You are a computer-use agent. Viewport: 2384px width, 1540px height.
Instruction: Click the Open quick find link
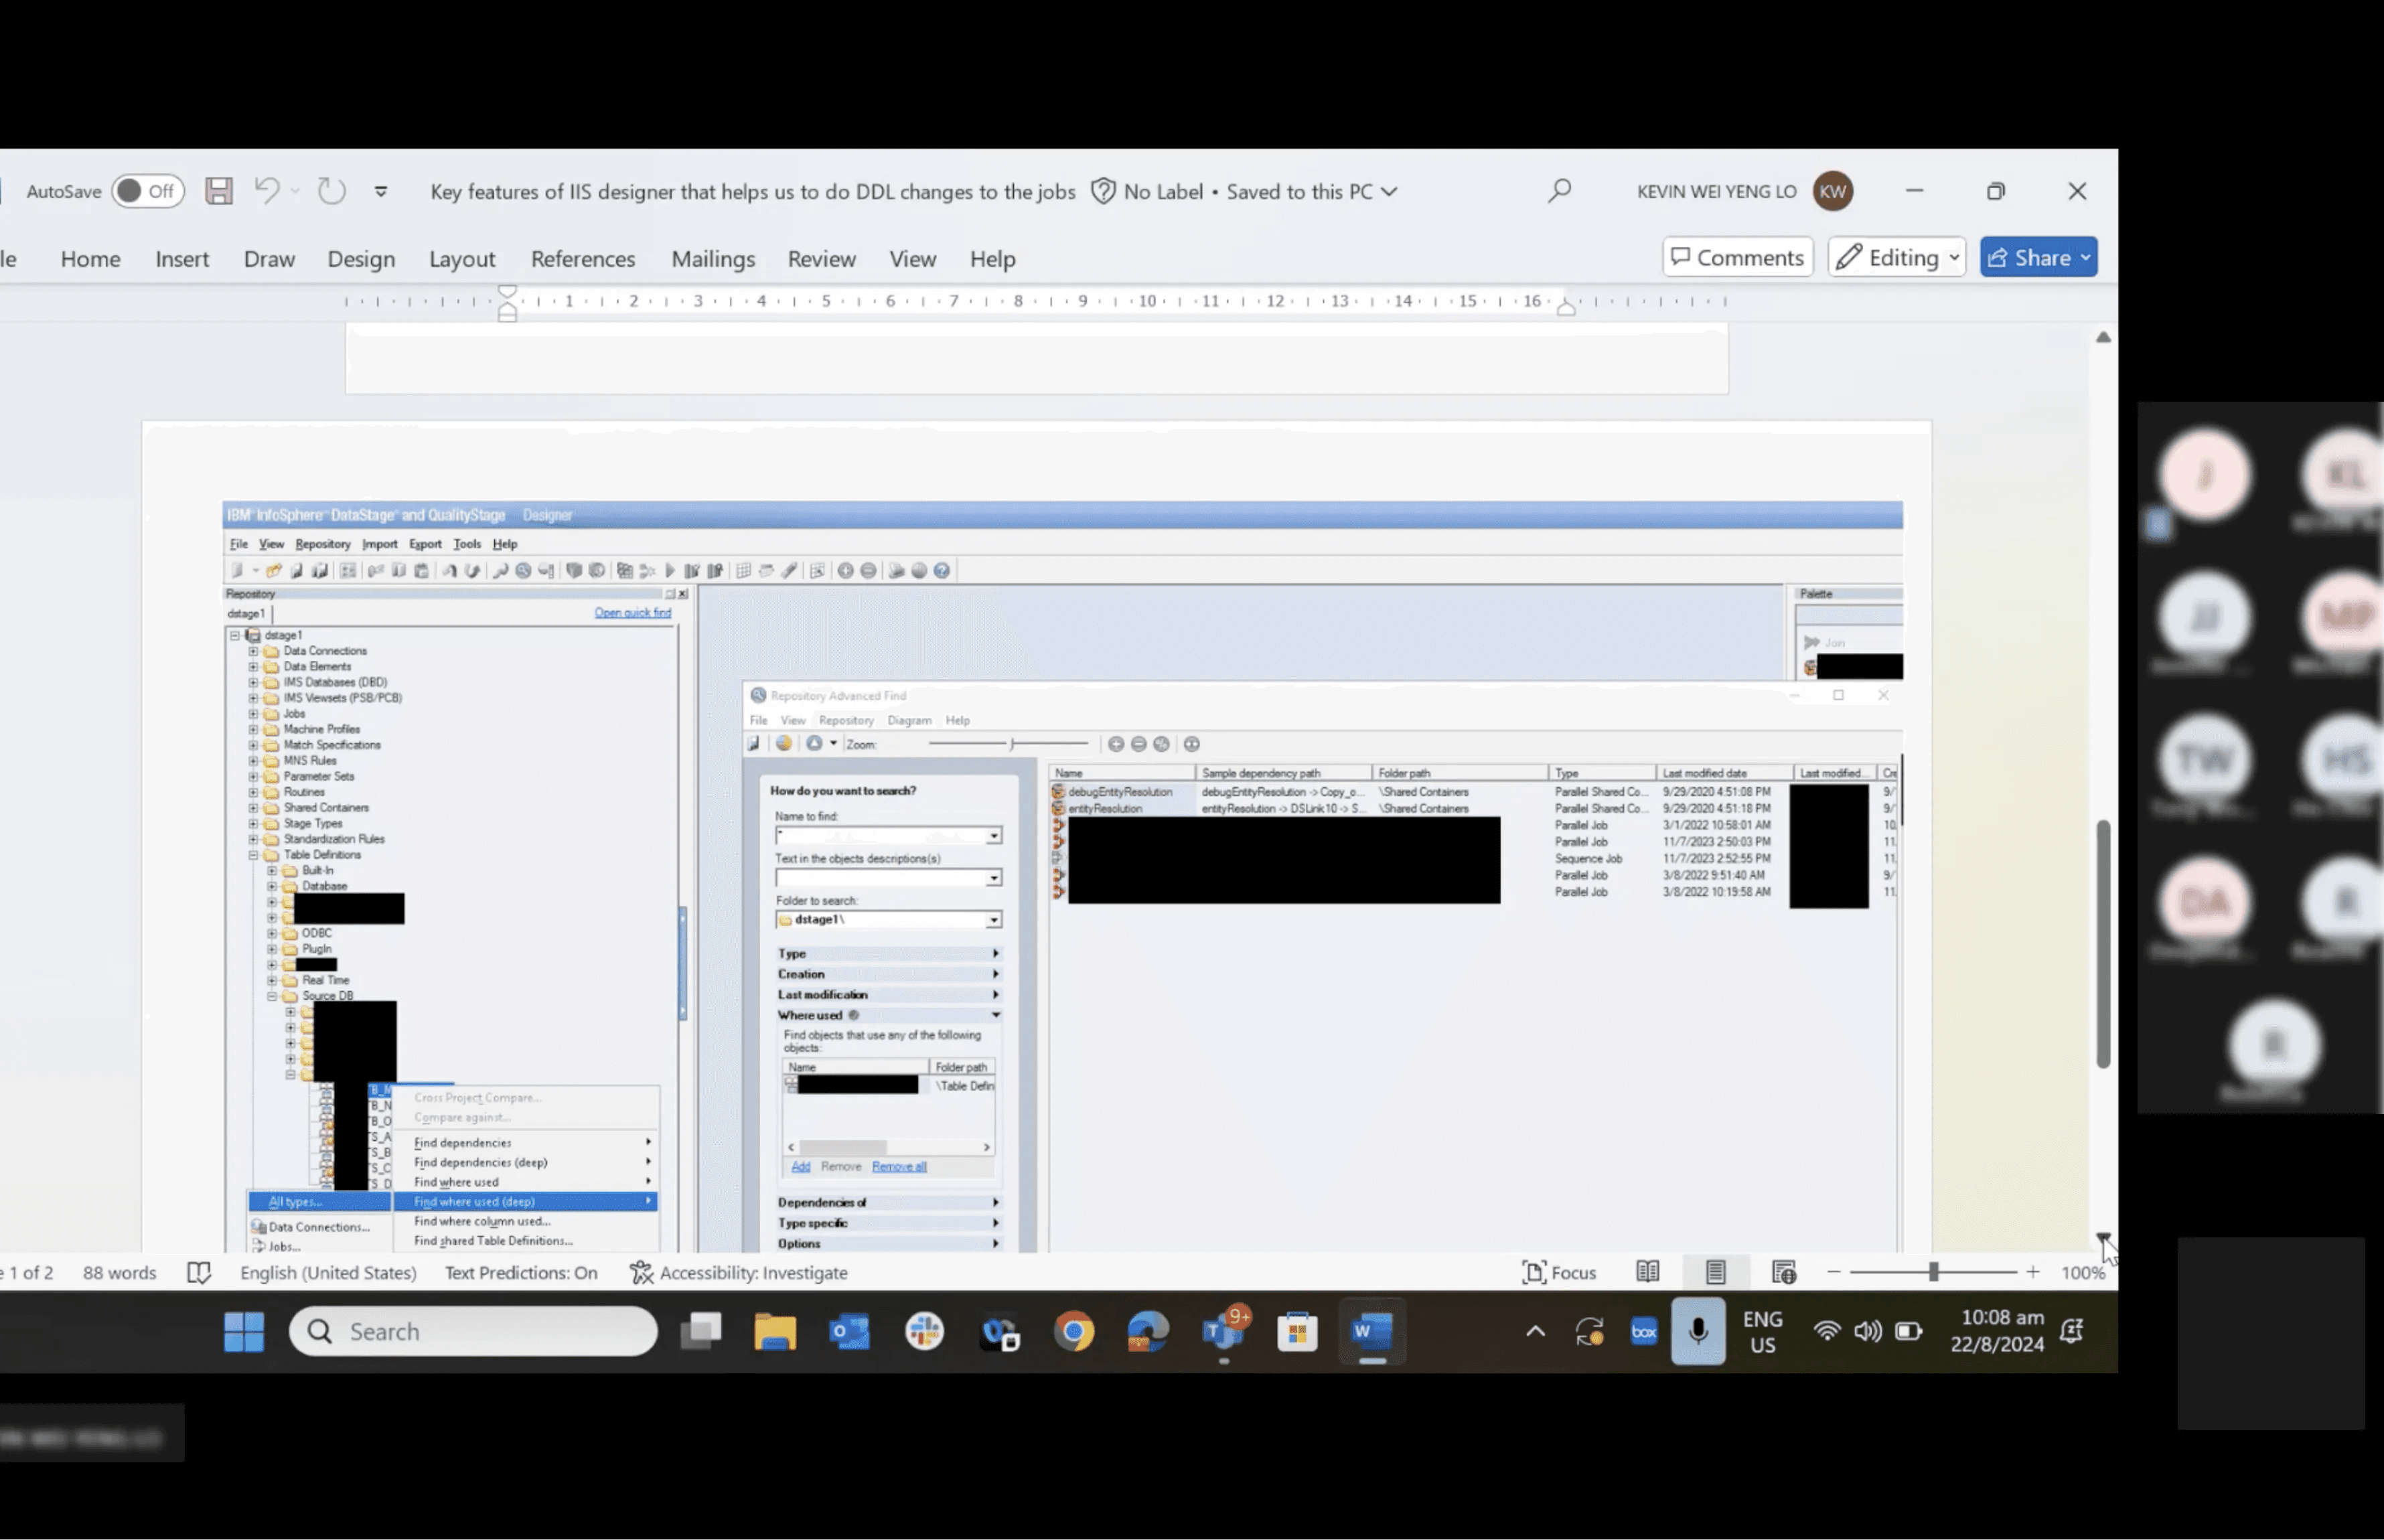tap(633, 612)
